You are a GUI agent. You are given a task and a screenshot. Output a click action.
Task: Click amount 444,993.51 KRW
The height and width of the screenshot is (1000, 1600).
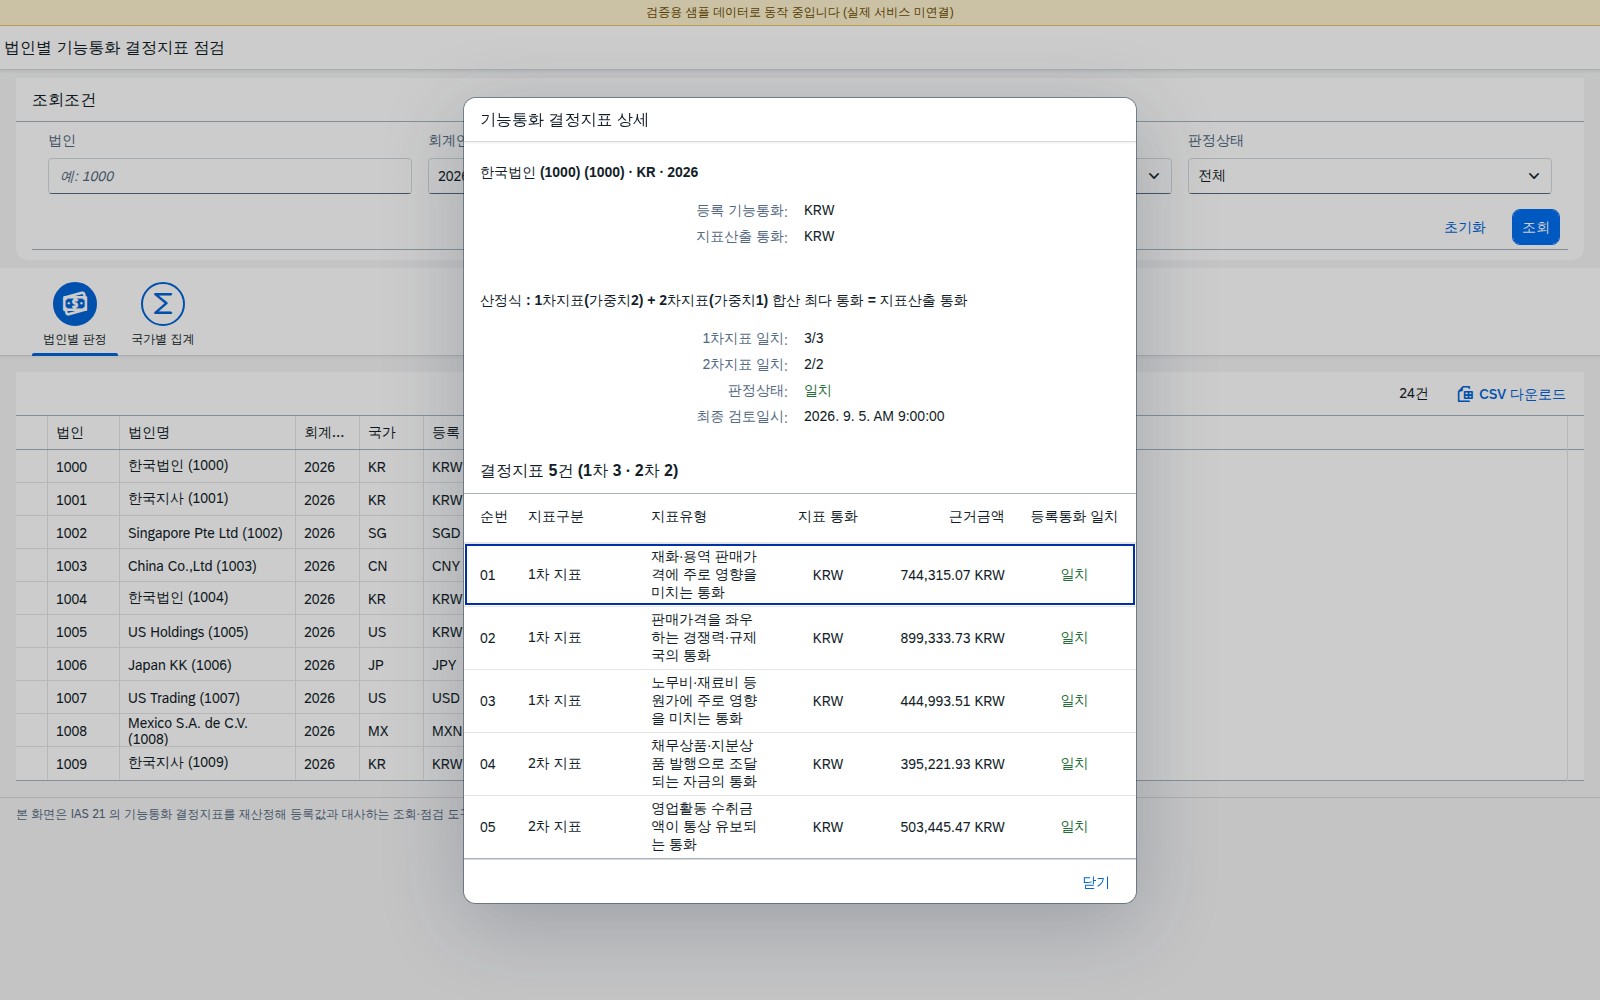coord(952,701)
